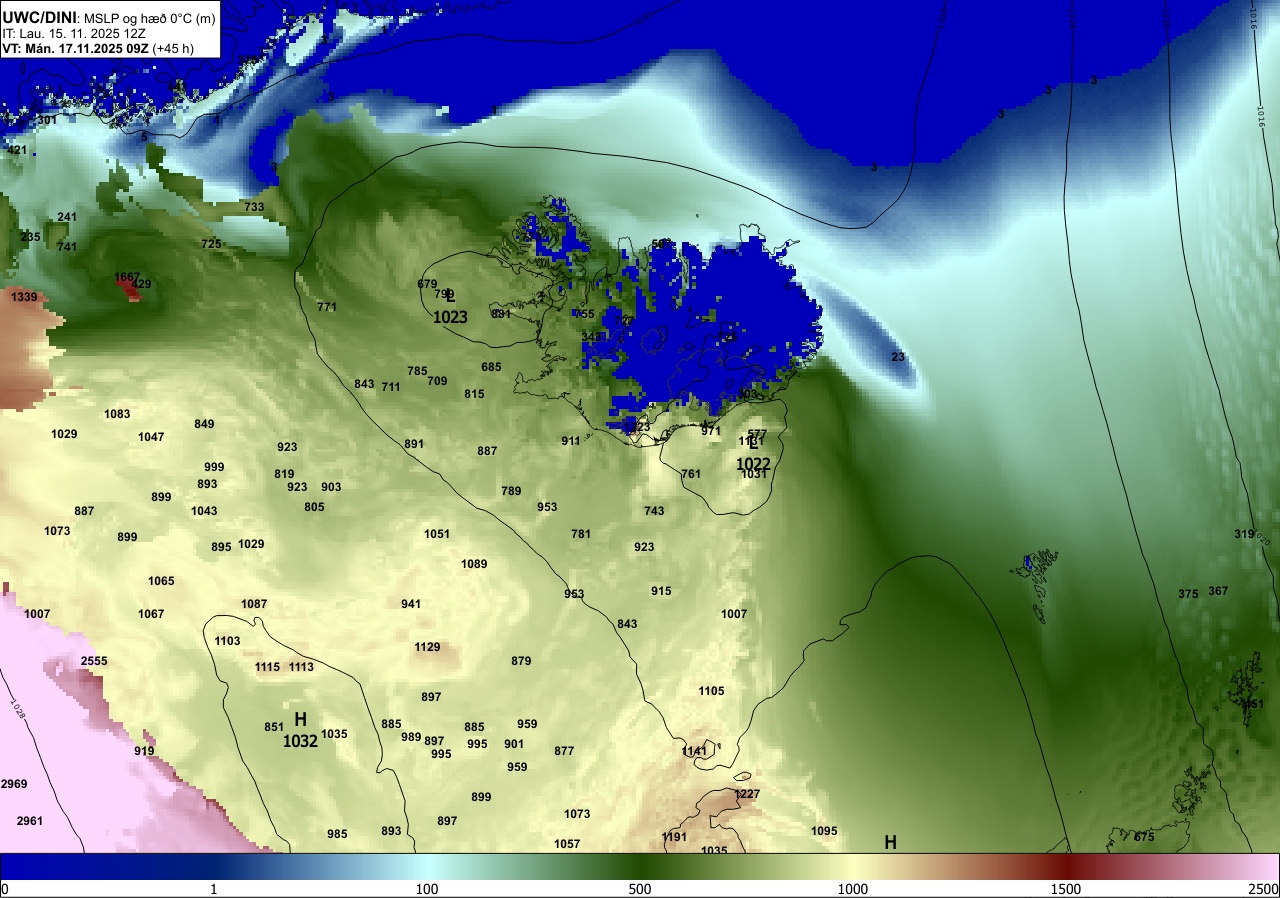Click the height value 1339
Screen dimensions: 1280x898
24,297
